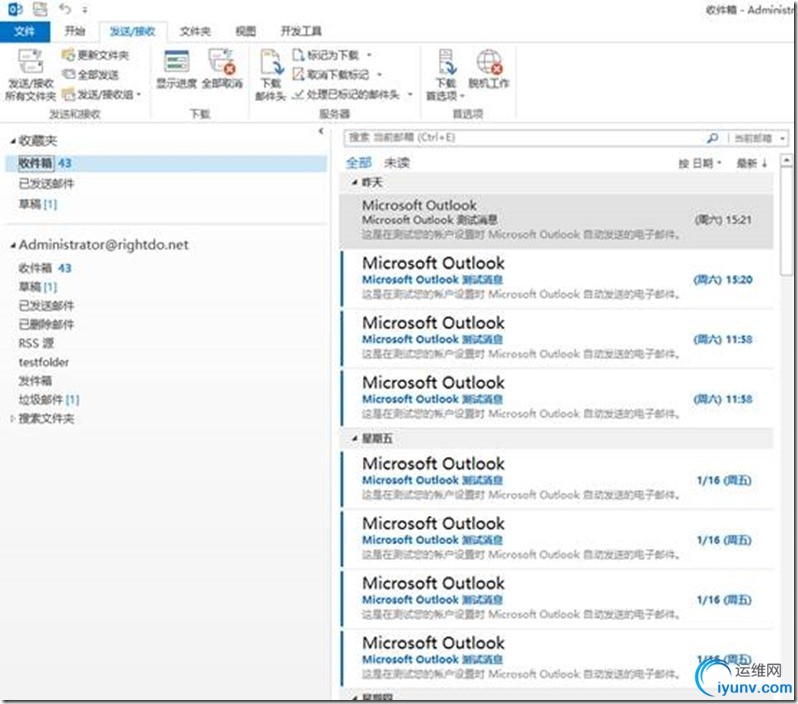Collapse Administrator@rightdo.net account tree
Screen dimensions: 798x704
(x=13, y=245)
